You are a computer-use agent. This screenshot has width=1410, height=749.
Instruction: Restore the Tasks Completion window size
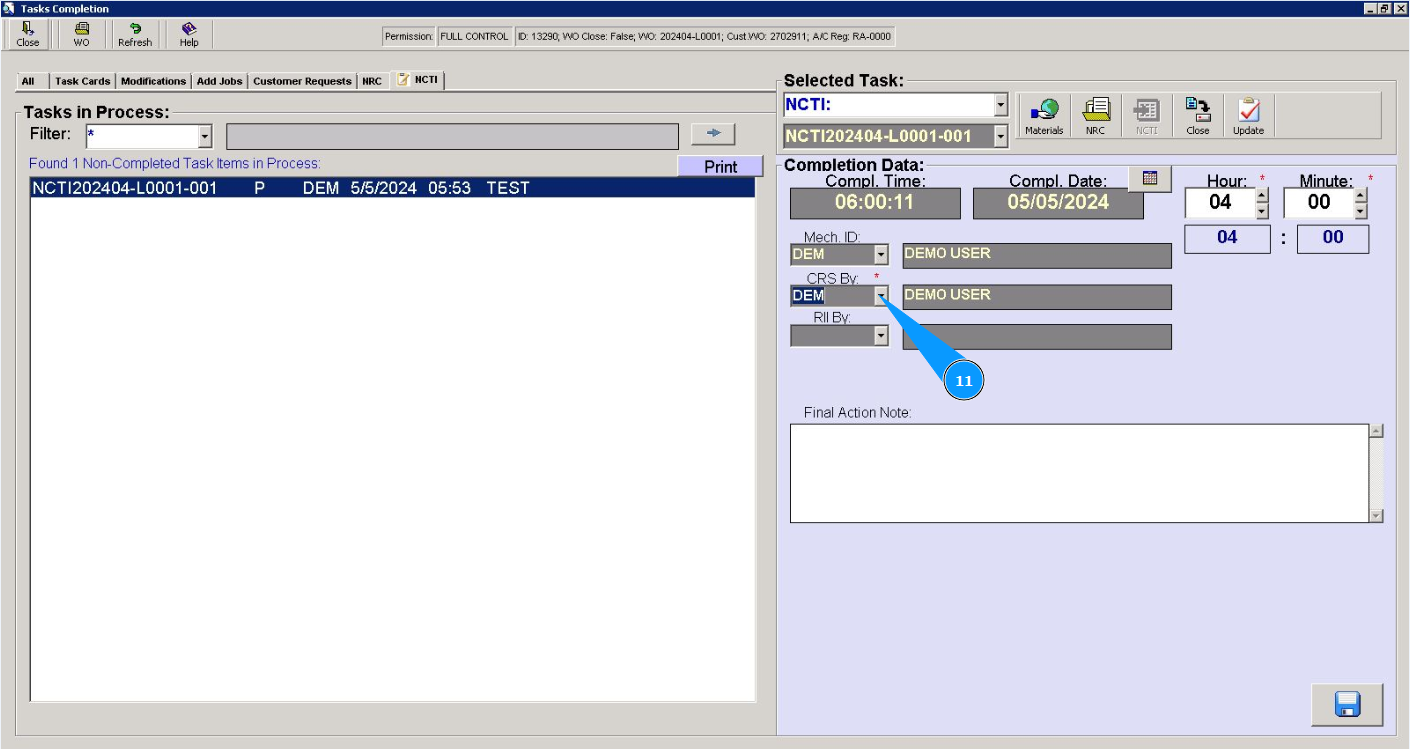pyautogui.click(x=1385, y=8)
